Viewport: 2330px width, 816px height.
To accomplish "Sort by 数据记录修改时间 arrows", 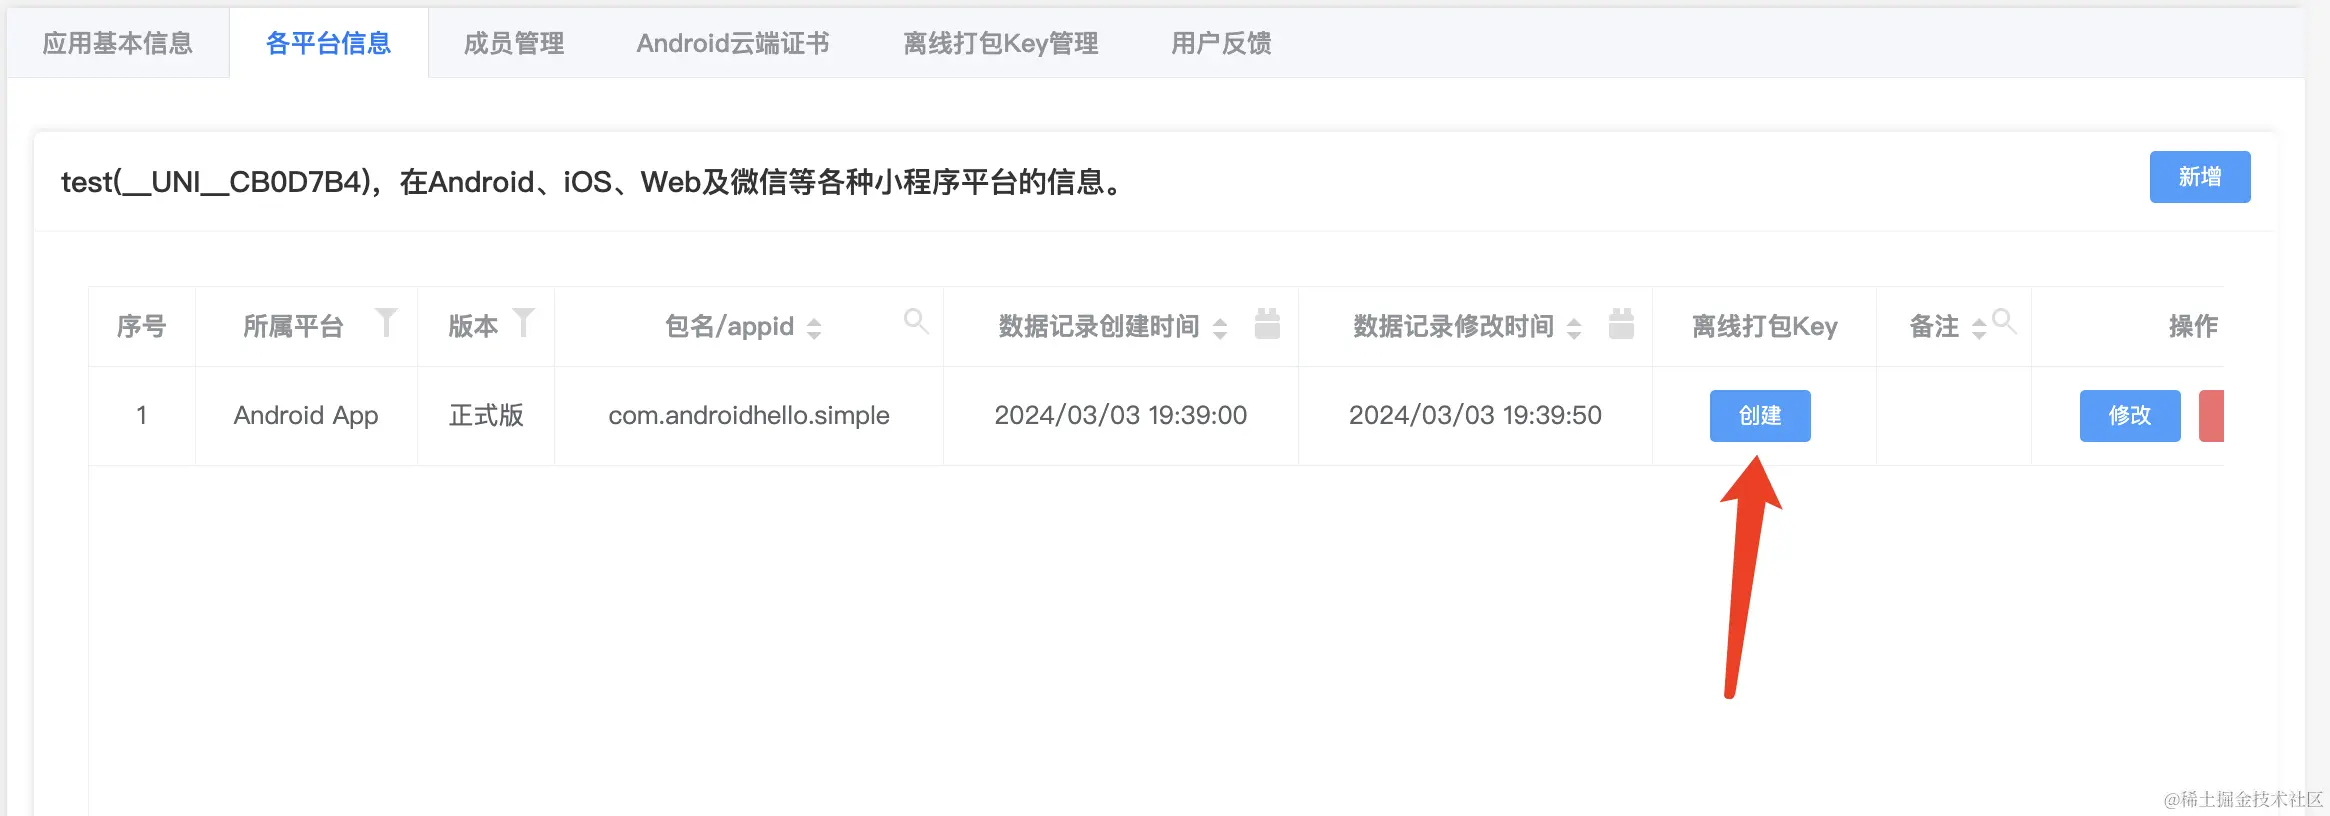I will (x=1574, y=328).
